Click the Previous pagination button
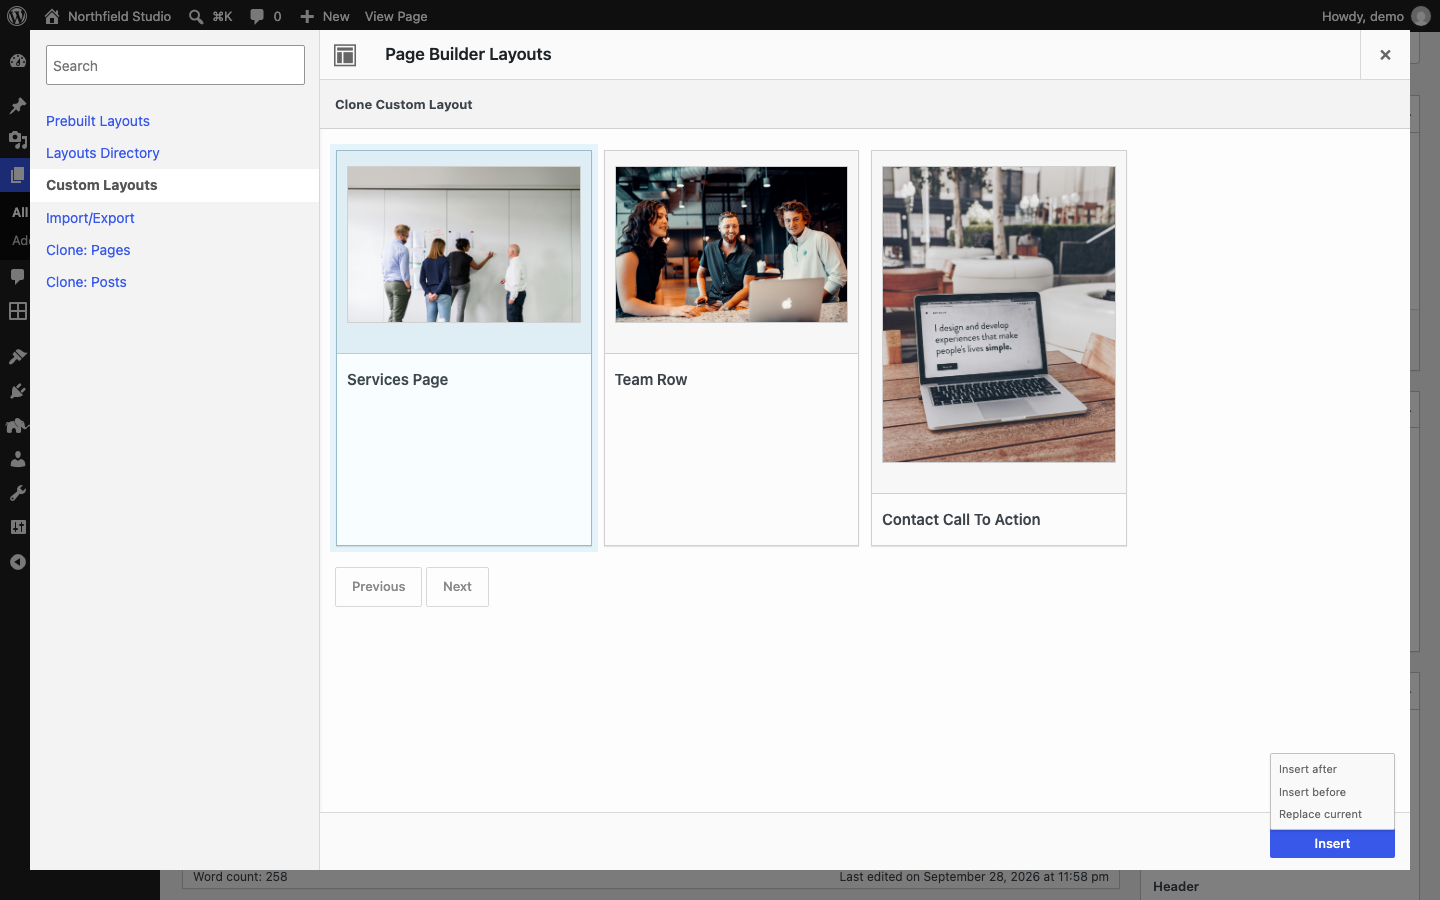Screen dimensions: 1440x900 378,587
